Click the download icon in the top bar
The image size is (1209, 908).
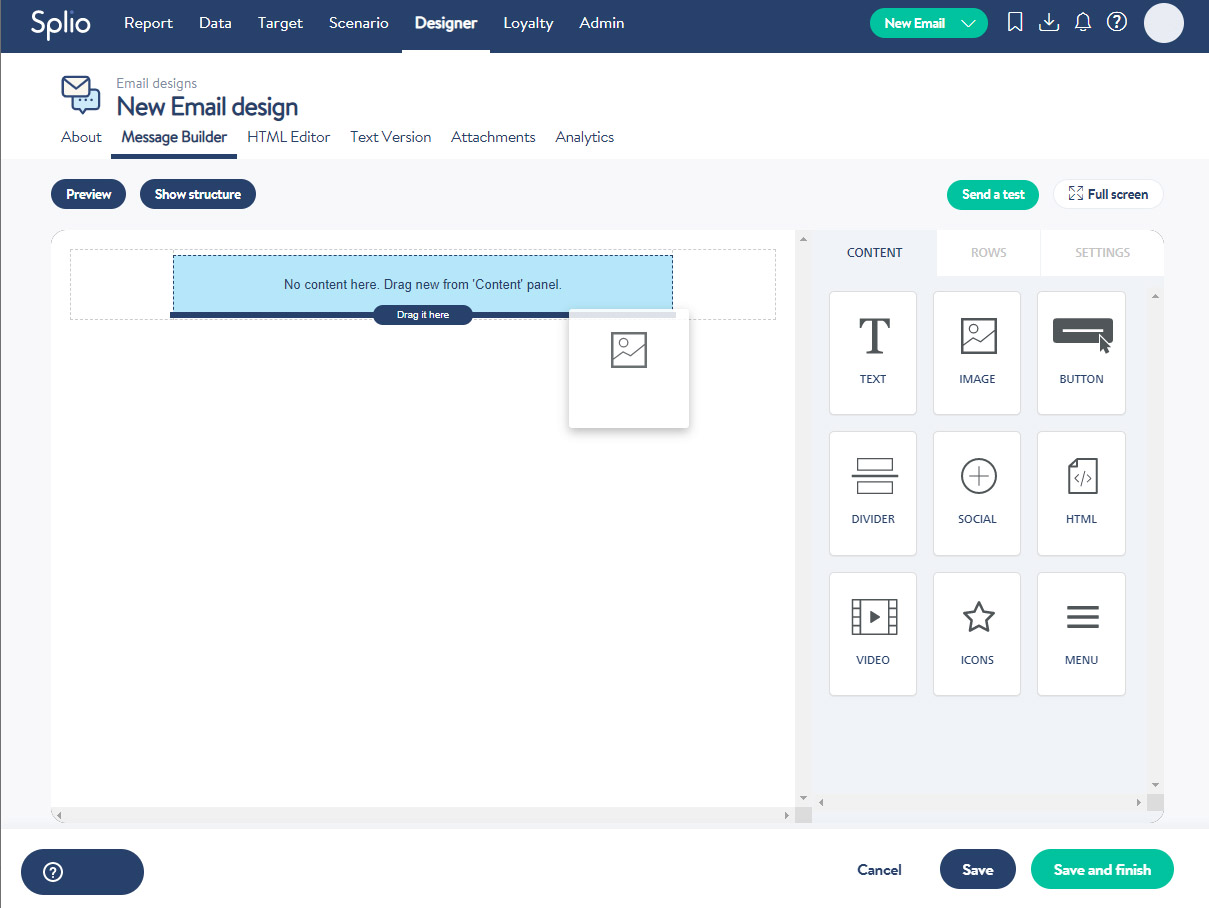point(1048,21)
